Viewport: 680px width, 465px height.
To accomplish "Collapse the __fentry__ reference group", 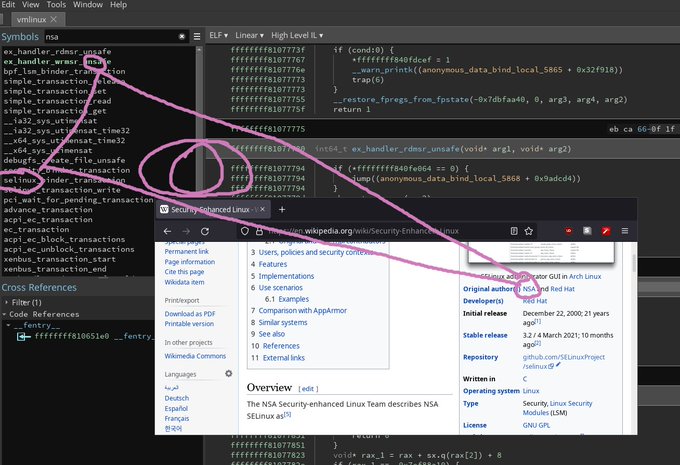I will [9, 325].
